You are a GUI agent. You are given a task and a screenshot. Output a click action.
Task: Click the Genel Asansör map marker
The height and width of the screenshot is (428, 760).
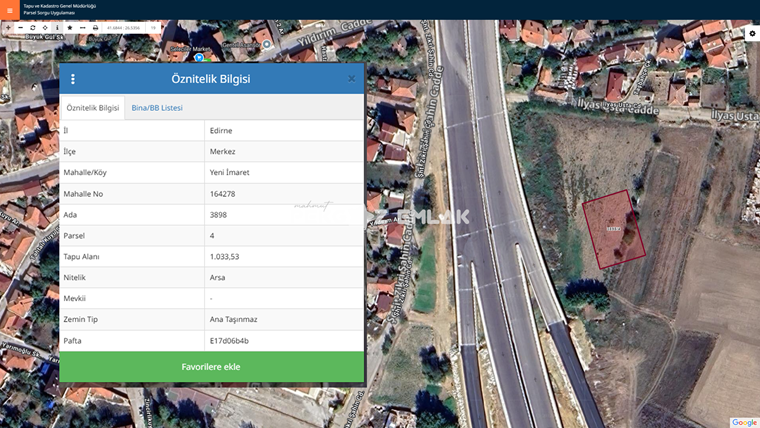[x=266, y=45]
